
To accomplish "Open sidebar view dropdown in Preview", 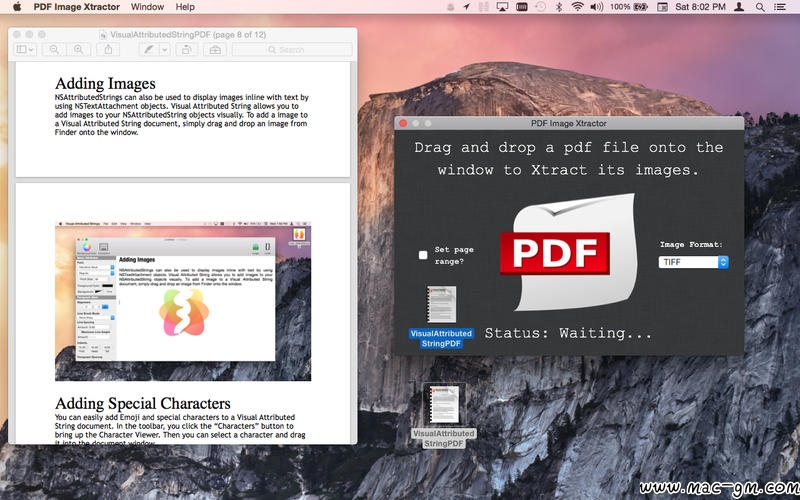I will [24, 49].
